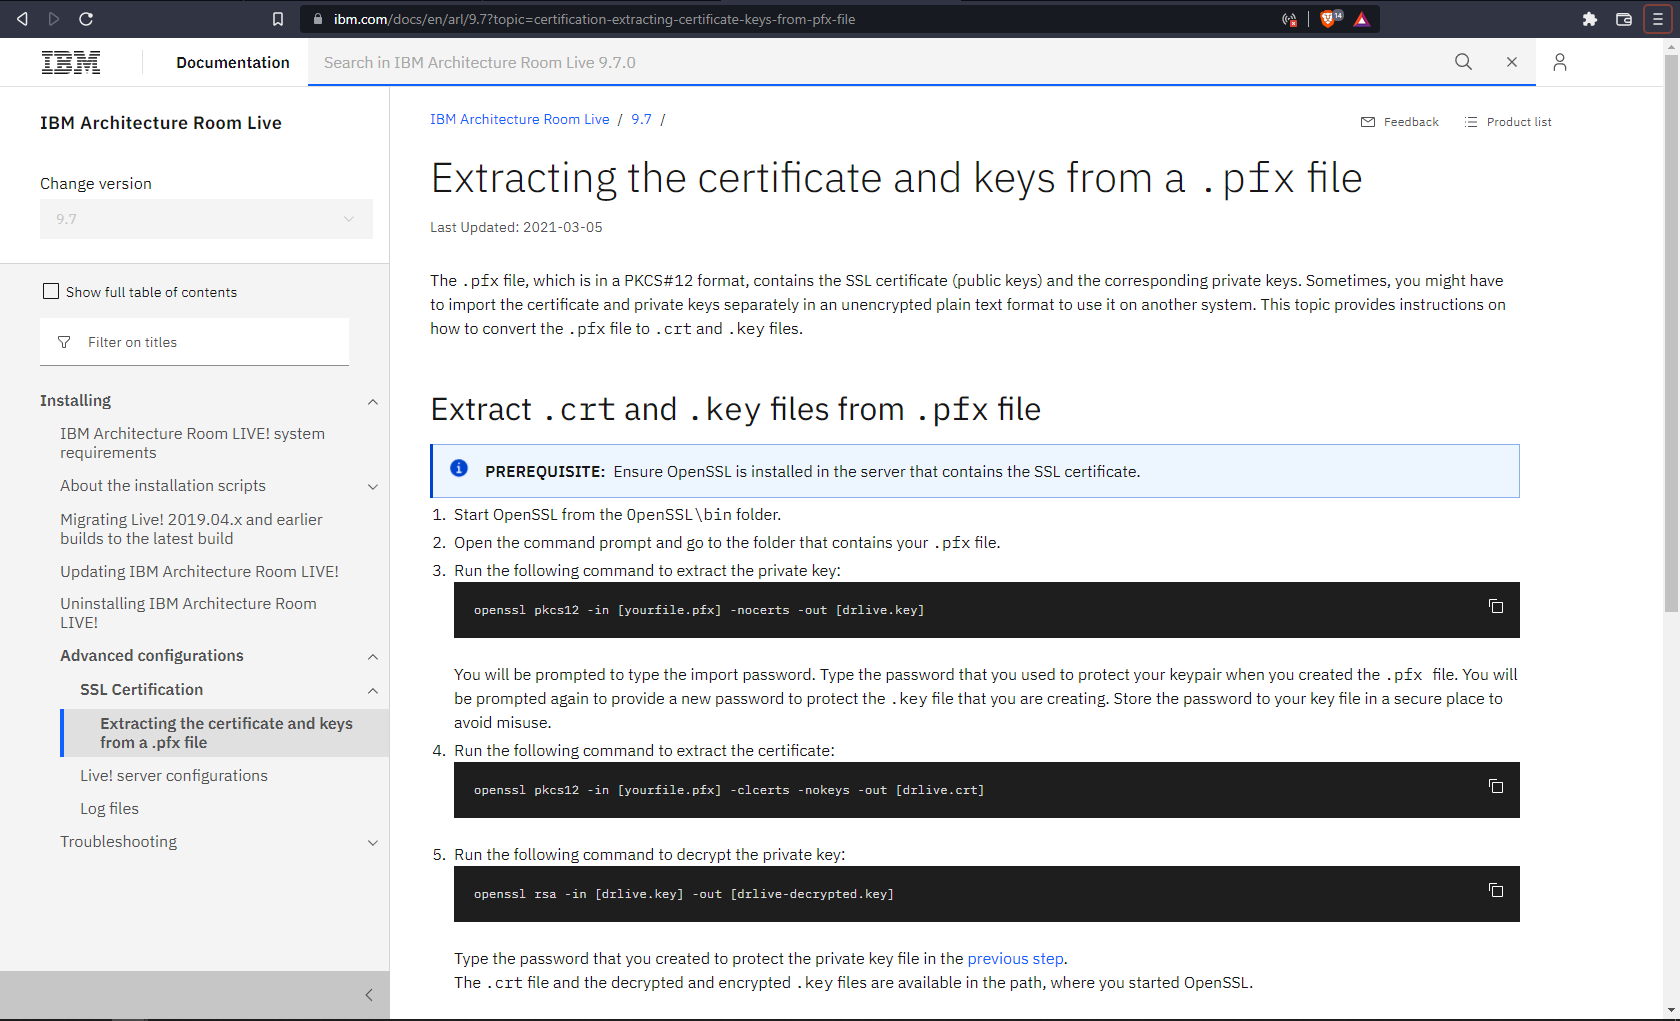This screenshot has height=1021, width=1680.
Task: Open the previous step link
Action: pyautogui.click(x=1015, y=958)
